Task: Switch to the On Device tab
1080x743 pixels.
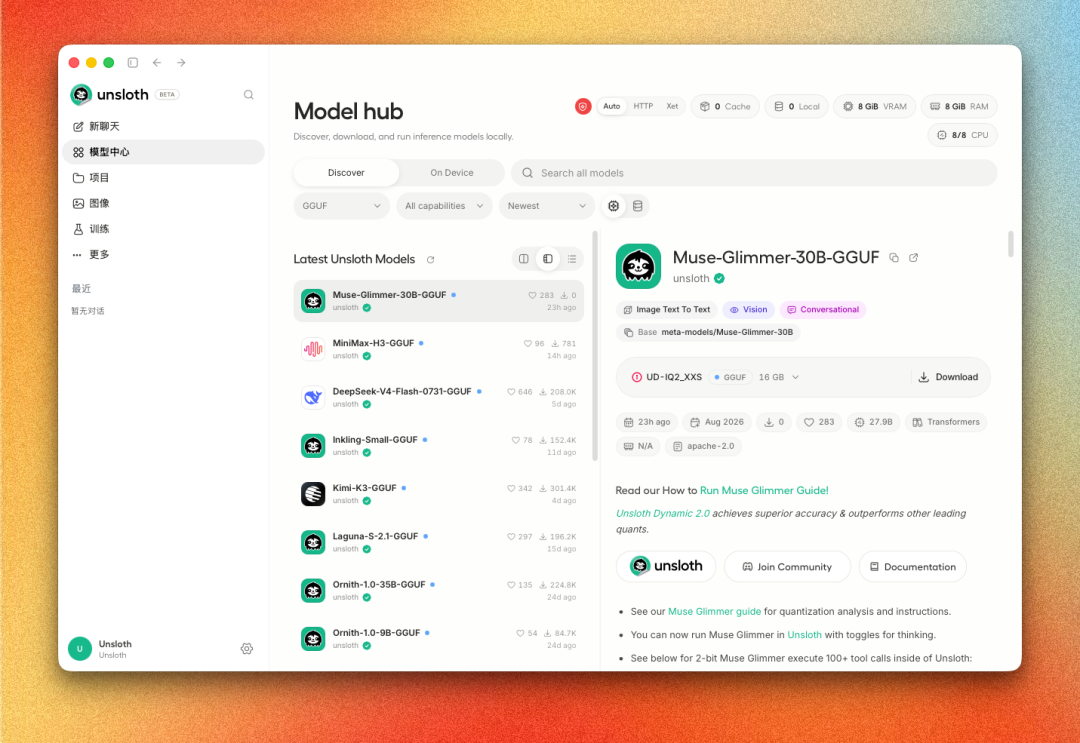Action: 452,173
